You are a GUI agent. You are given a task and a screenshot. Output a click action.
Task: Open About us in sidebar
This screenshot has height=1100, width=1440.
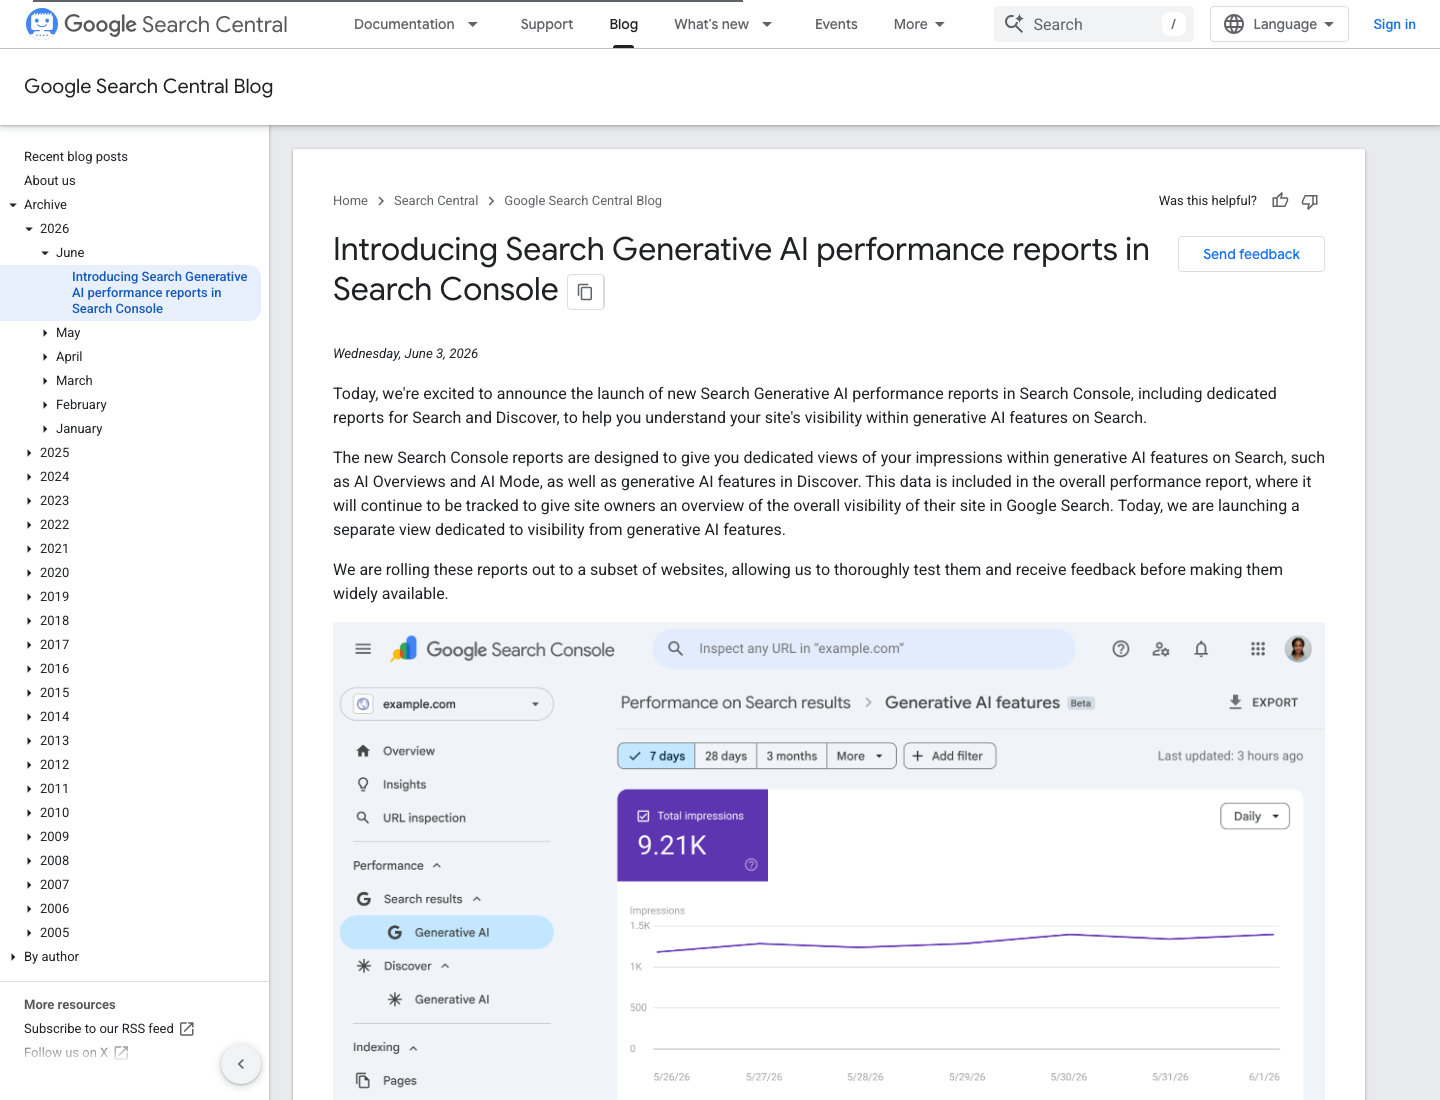pos(50,181)
